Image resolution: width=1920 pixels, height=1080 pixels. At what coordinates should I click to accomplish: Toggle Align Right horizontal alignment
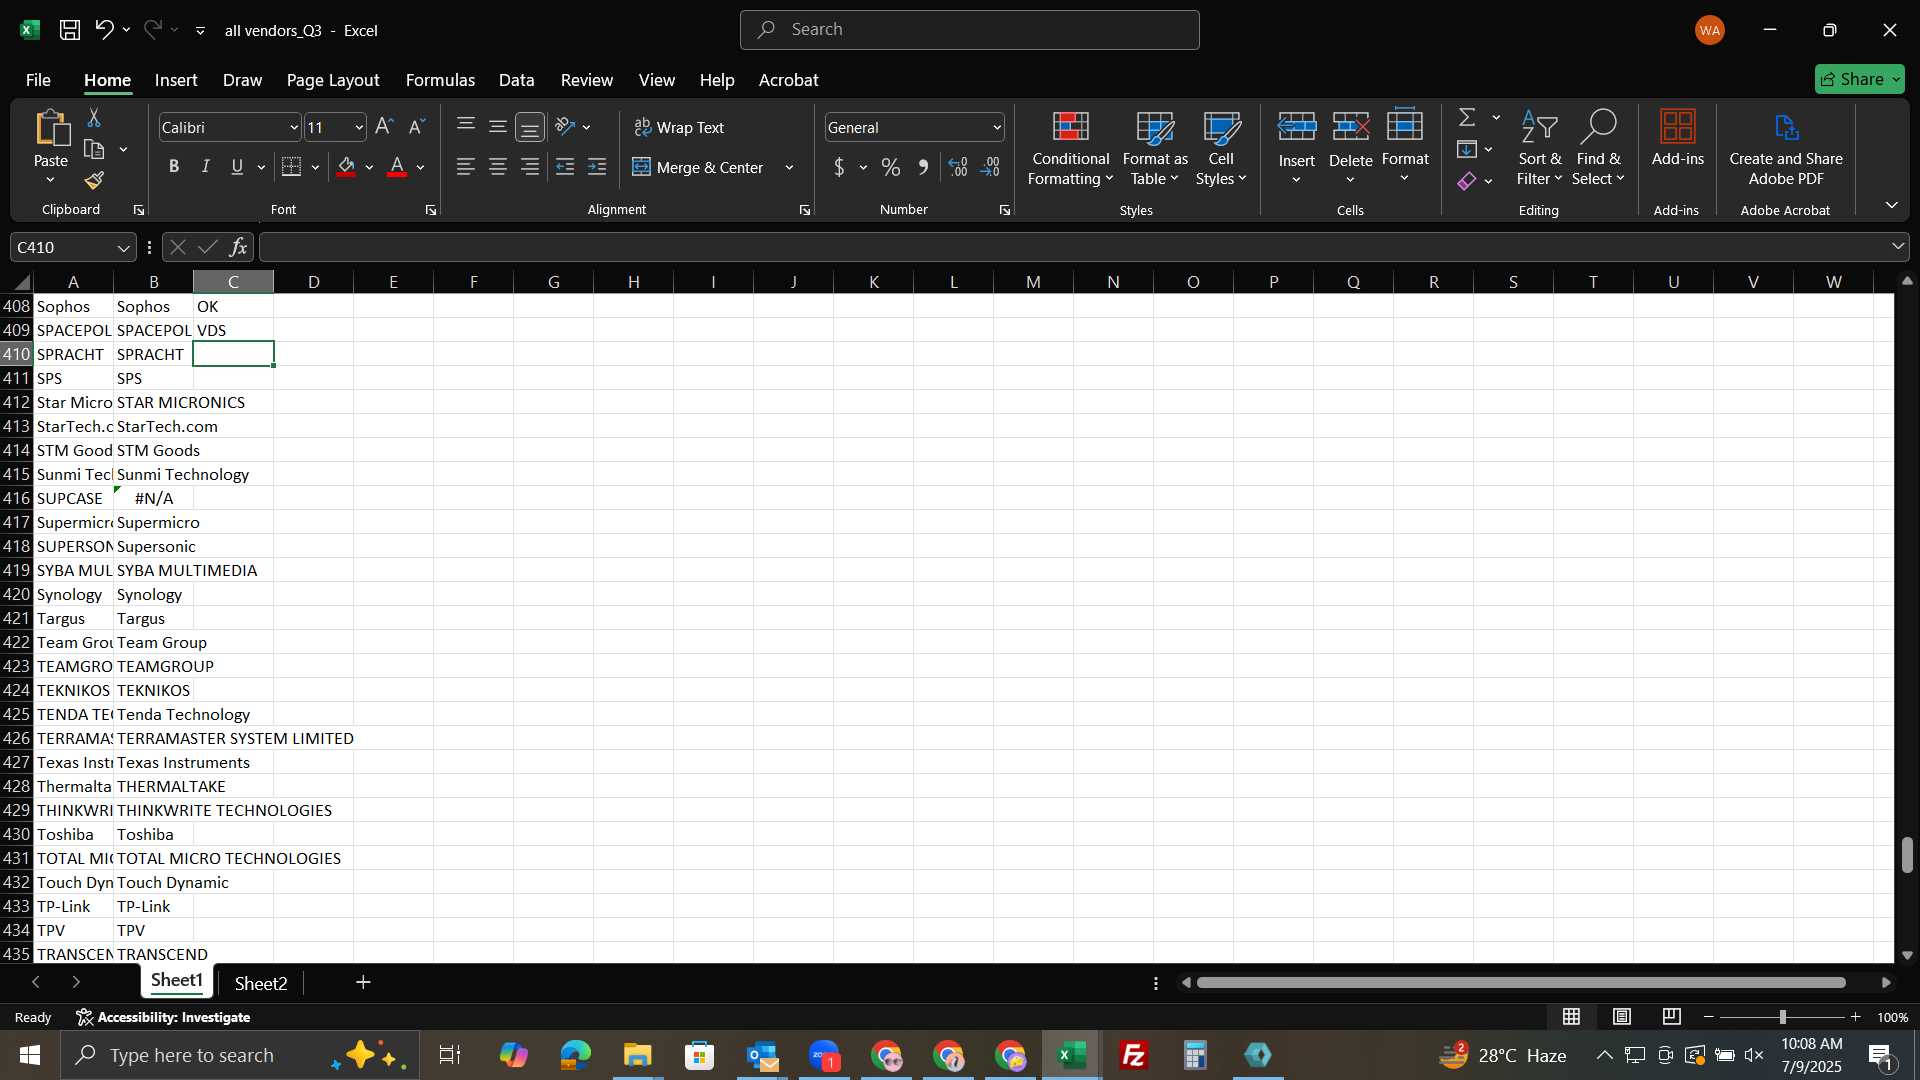[x=530, y=167]
